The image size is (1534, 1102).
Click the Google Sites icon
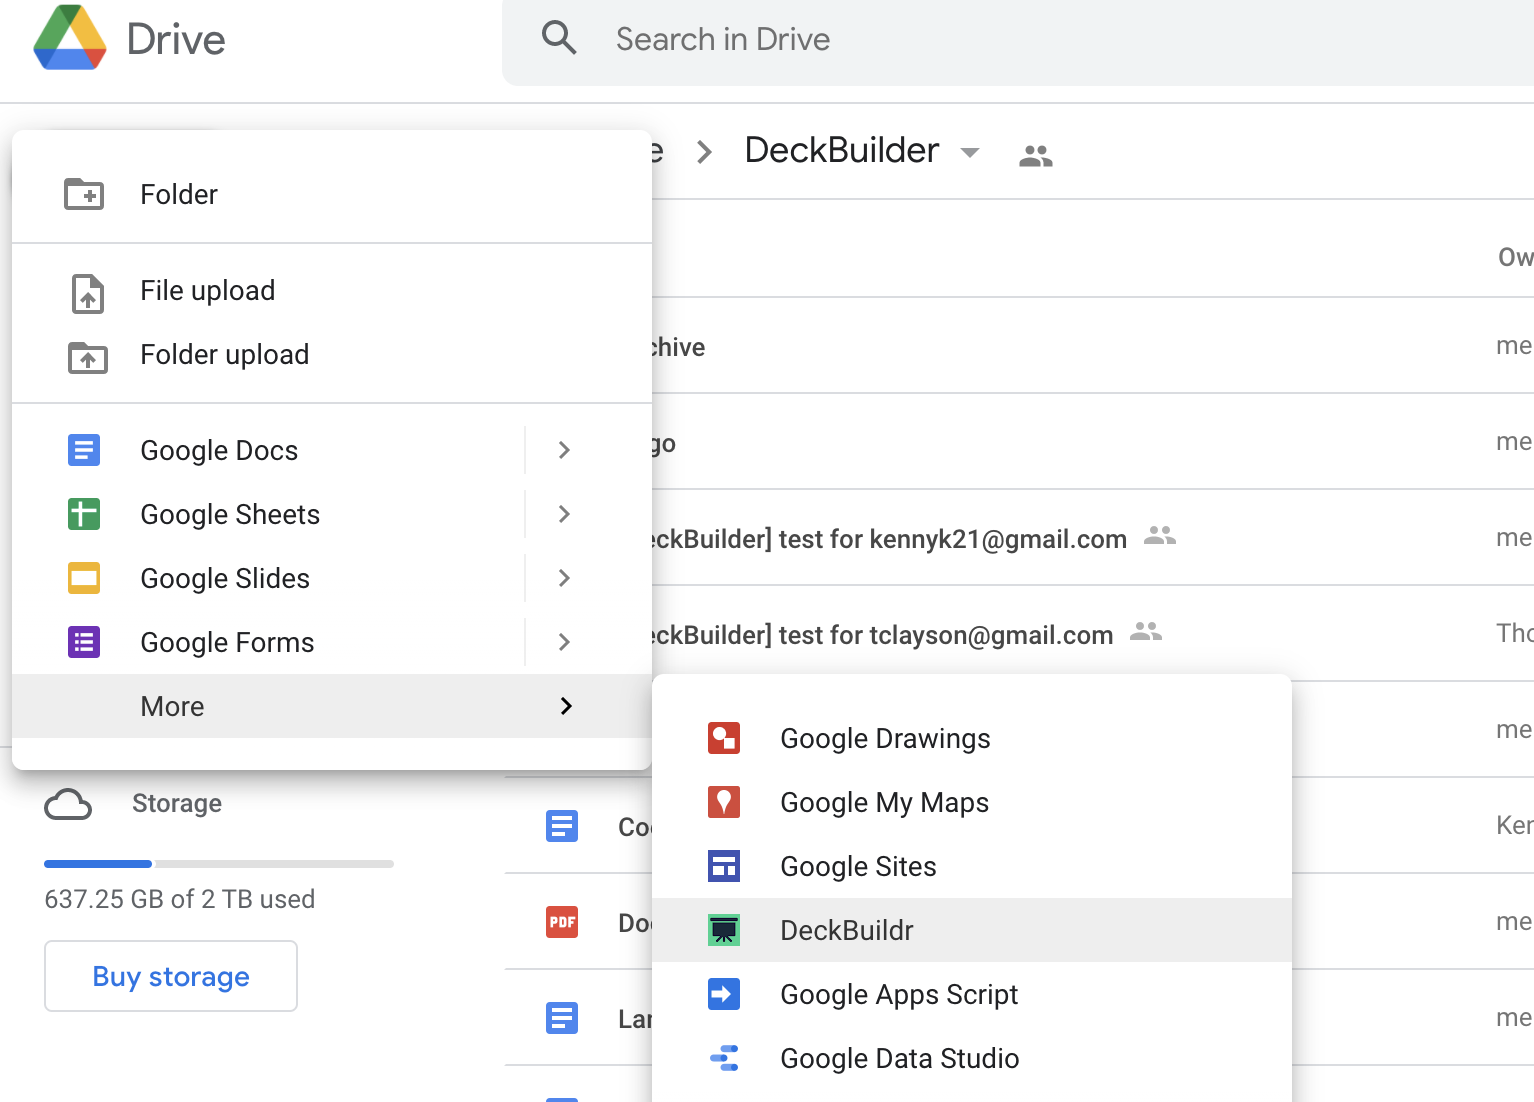(x=724, y=866)
